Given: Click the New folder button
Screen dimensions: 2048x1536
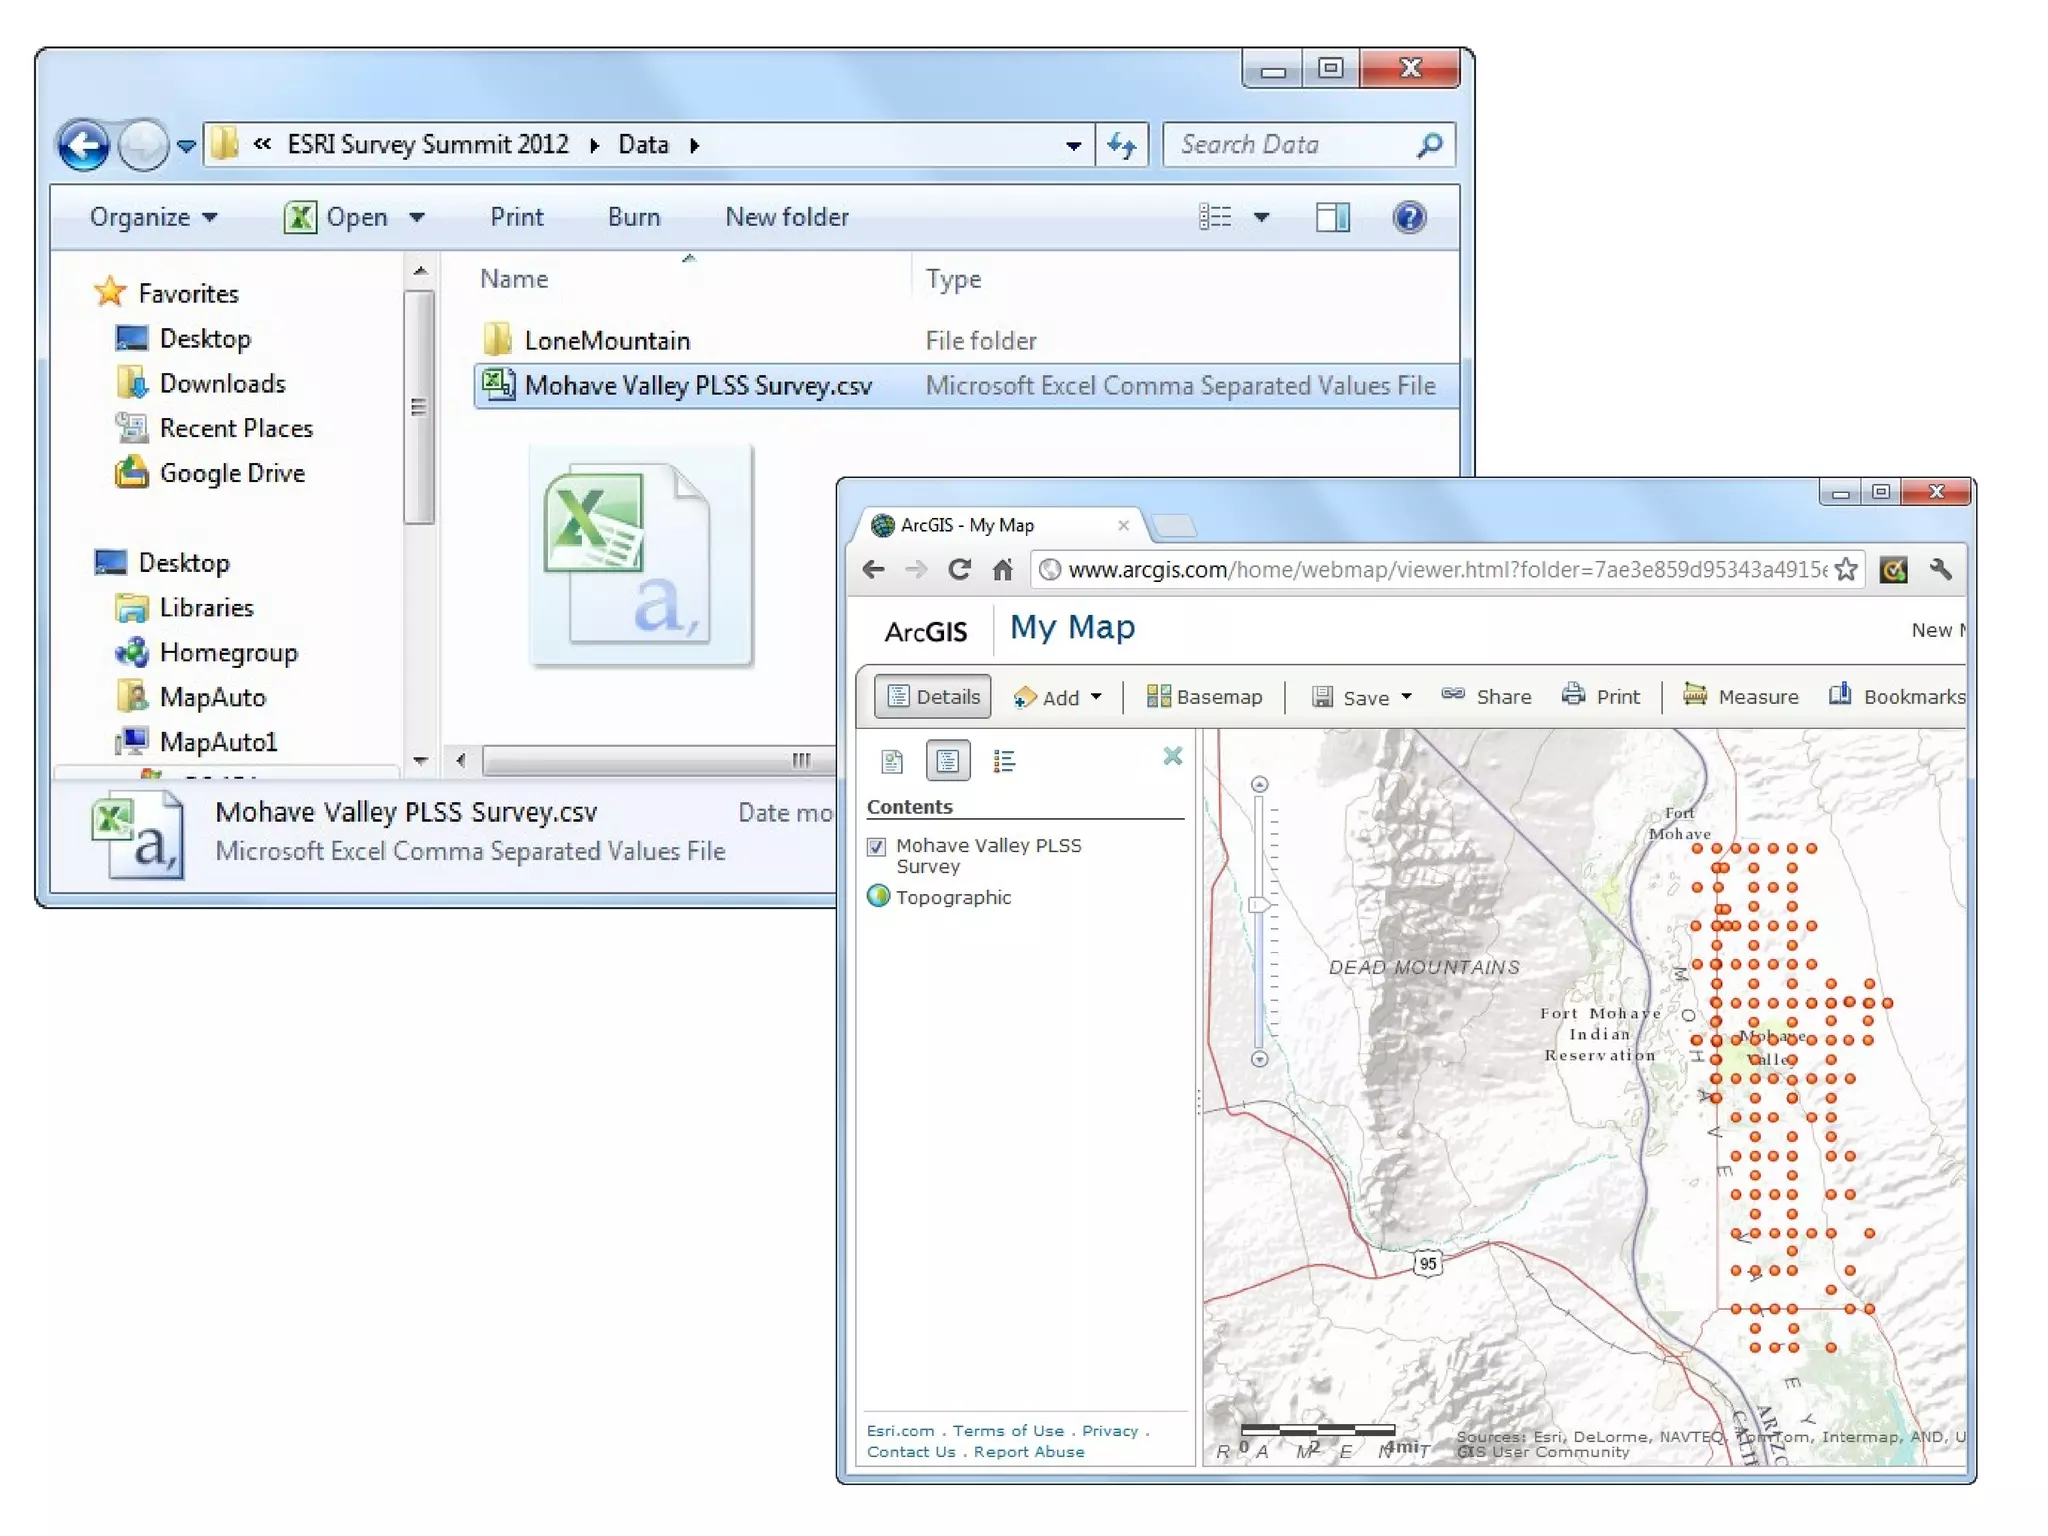Looking at the screenshot, I should point(786,217).
